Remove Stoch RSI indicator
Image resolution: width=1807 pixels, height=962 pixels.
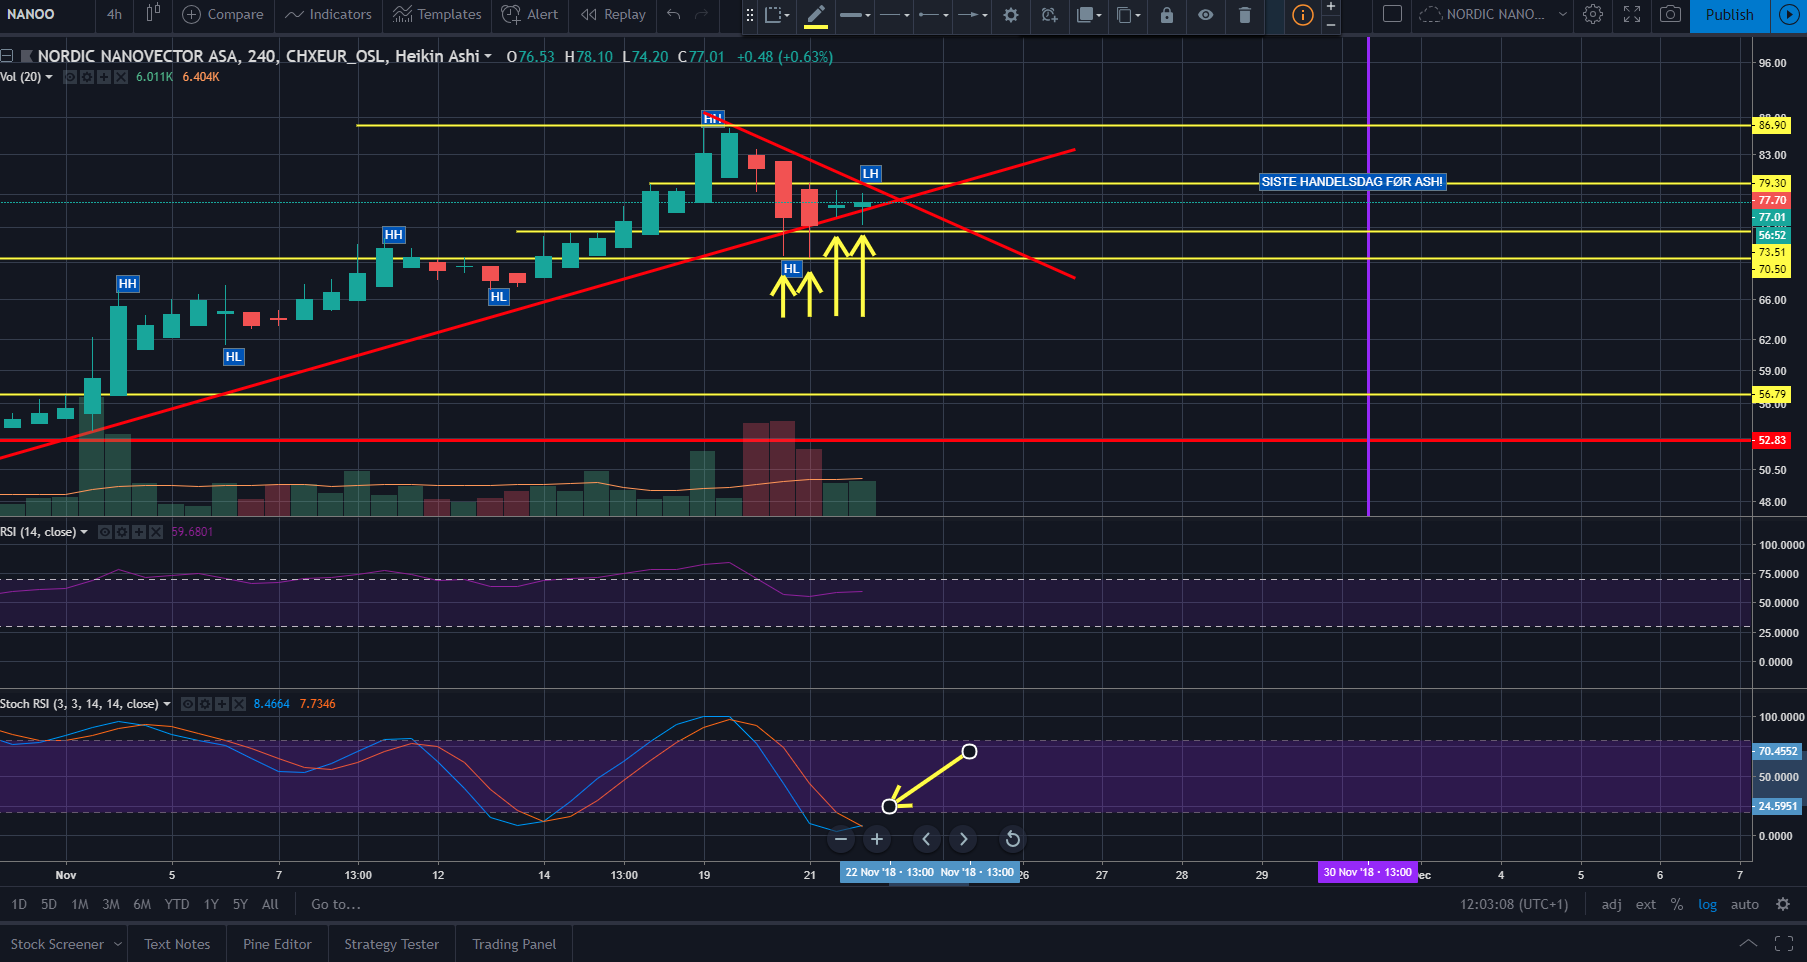239,704
